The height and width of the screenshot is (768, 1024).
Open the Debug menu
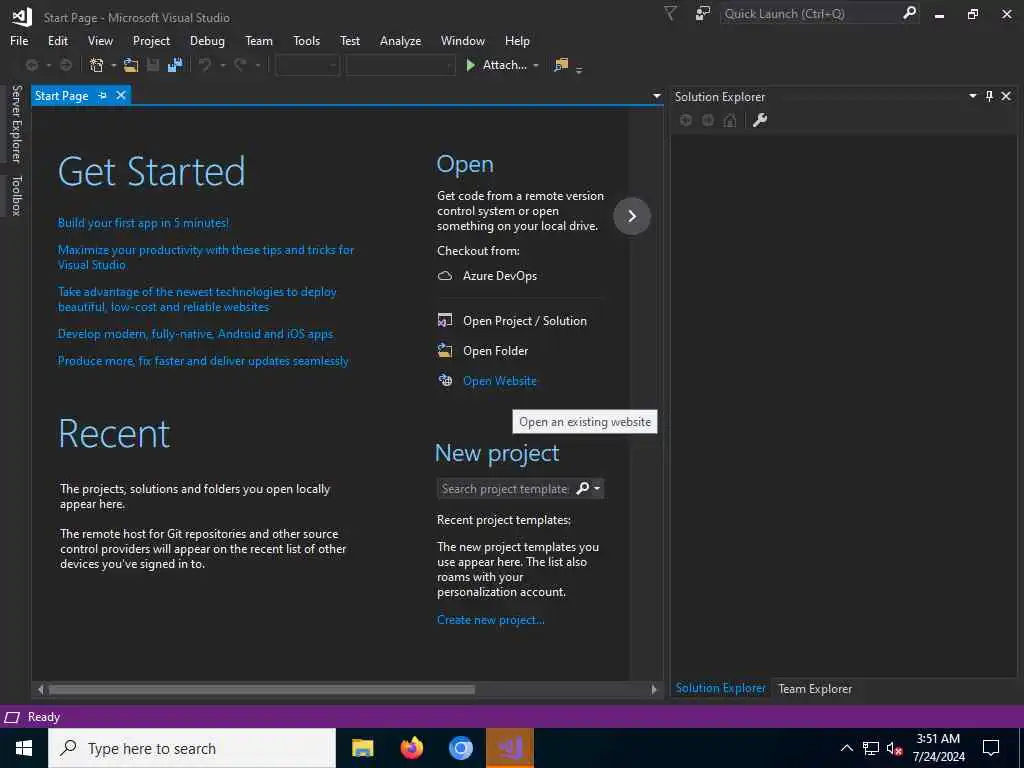pyautogui.click(x=207, y=40)
